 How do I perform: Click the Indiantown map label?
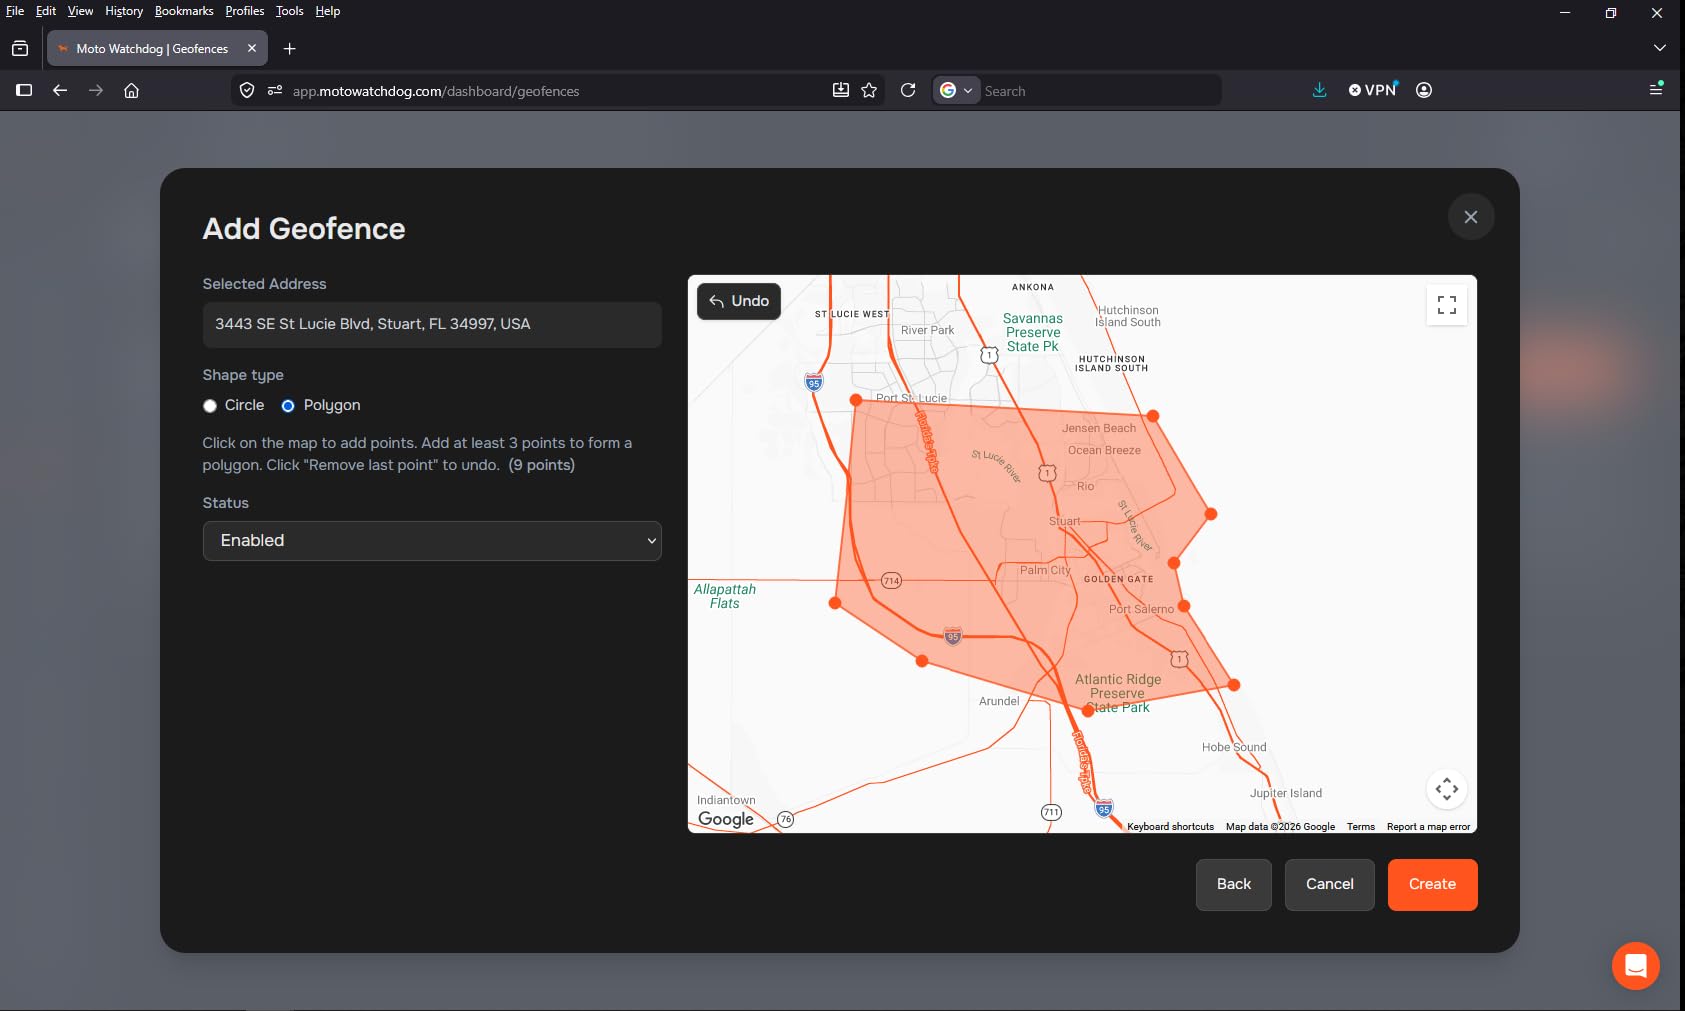(726, 800)
